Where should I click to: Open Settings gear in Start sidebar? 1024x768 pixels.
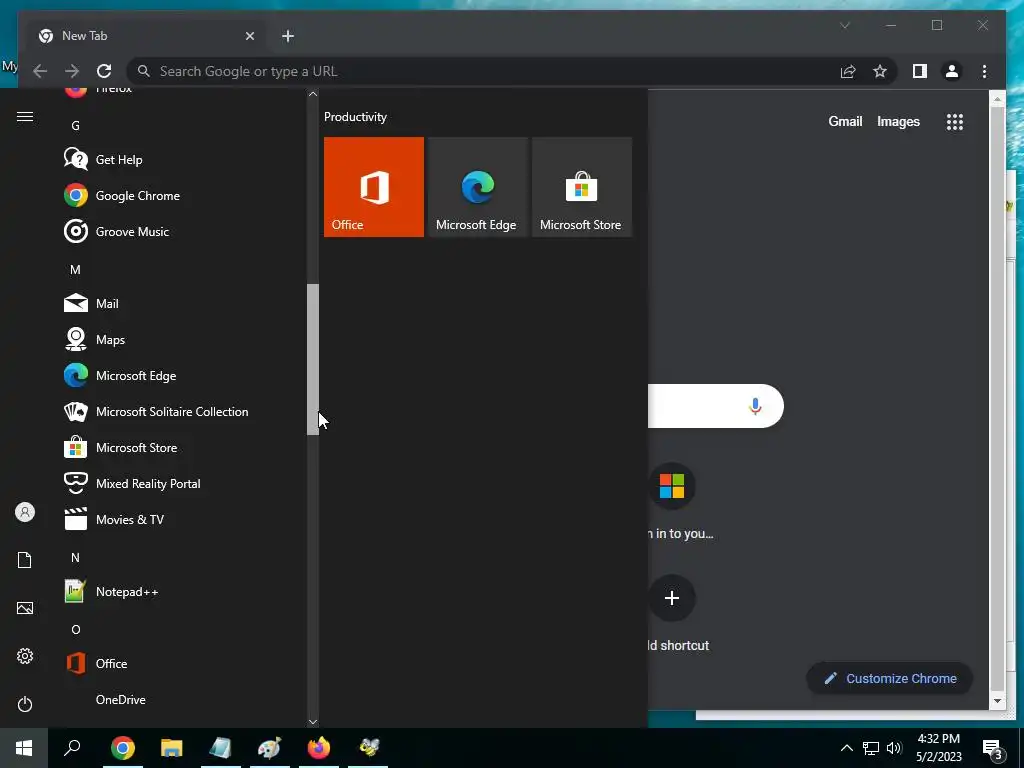[x=25, y=656]
